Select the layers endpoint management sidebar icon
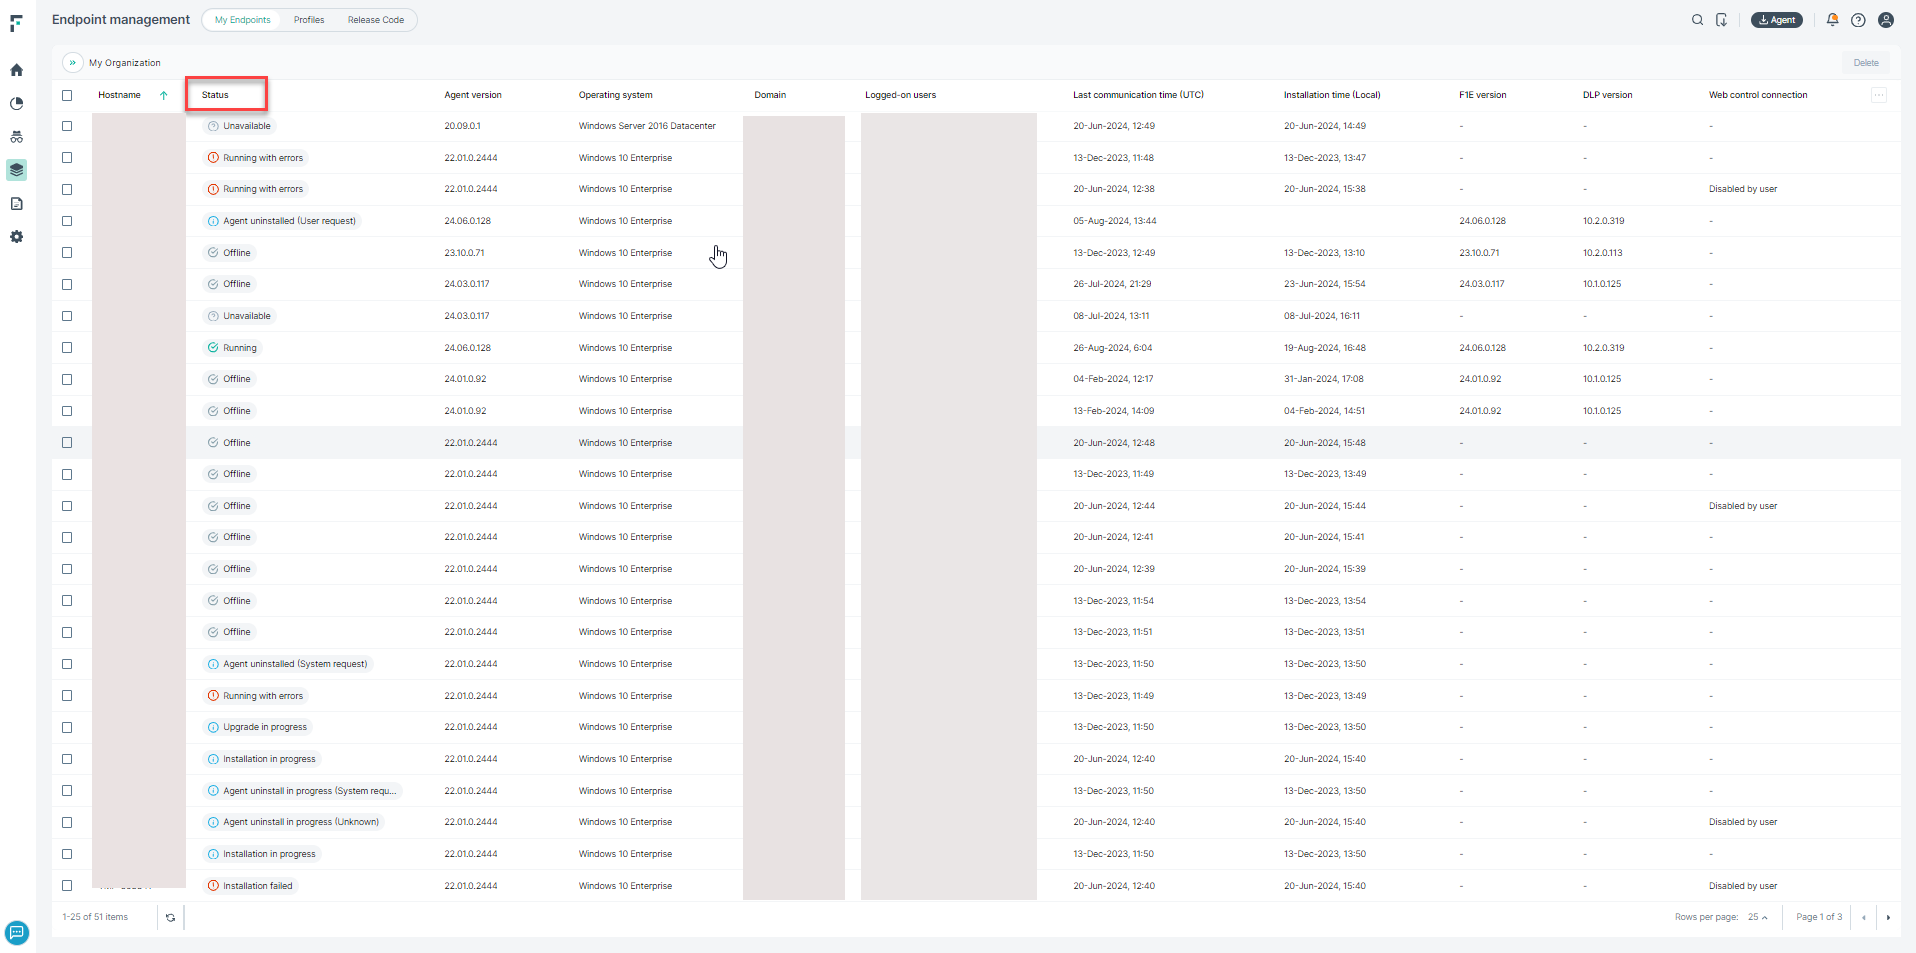This screenshot has height=953, width=1916. pos(16,170)
